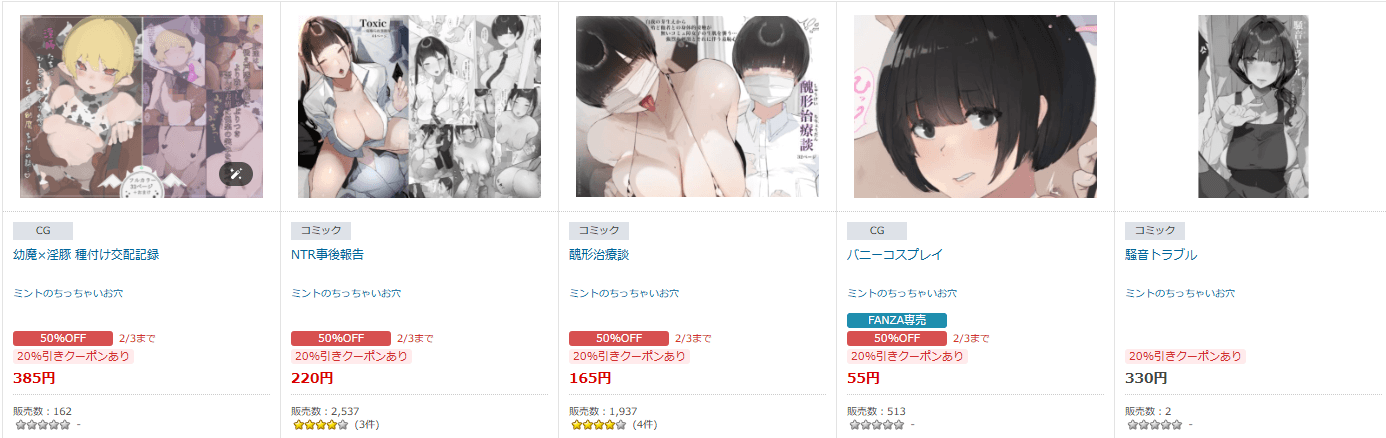Click the coupon label above 165円
The width and height of the screenshot is (1386, 438).
coord(629,356)
